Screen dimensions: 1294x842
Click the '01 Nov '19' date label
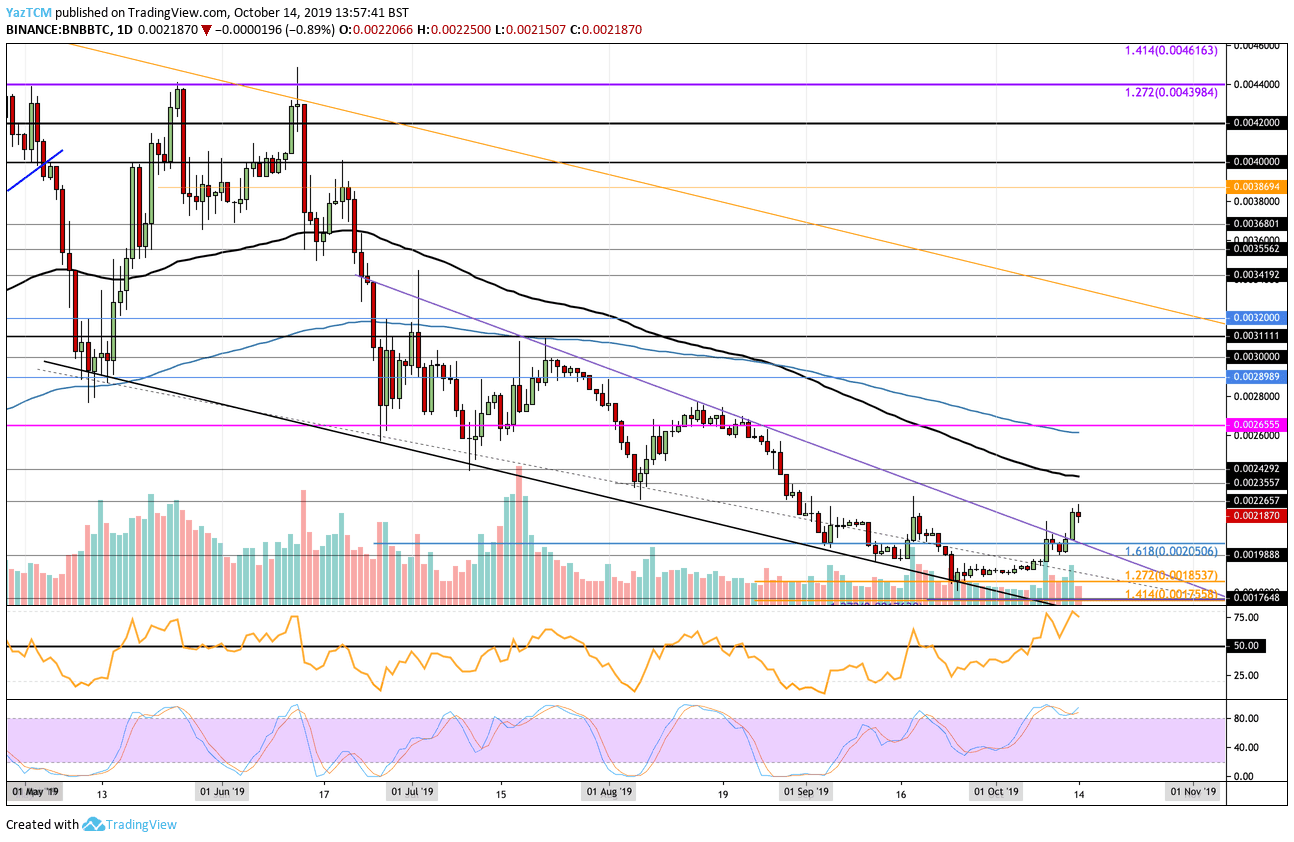pos(1194,792)
